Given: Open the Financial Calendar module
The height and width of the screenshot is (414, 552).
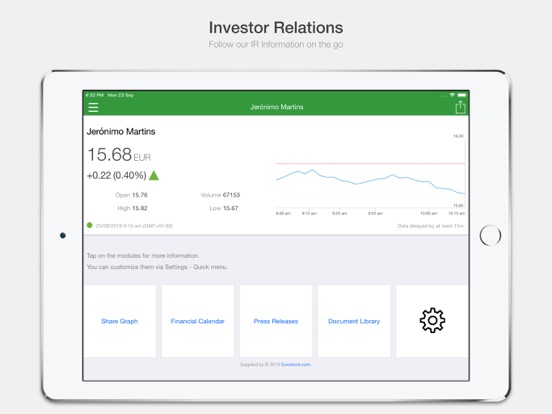Looking at the screenshot, I should coord(198,321).
